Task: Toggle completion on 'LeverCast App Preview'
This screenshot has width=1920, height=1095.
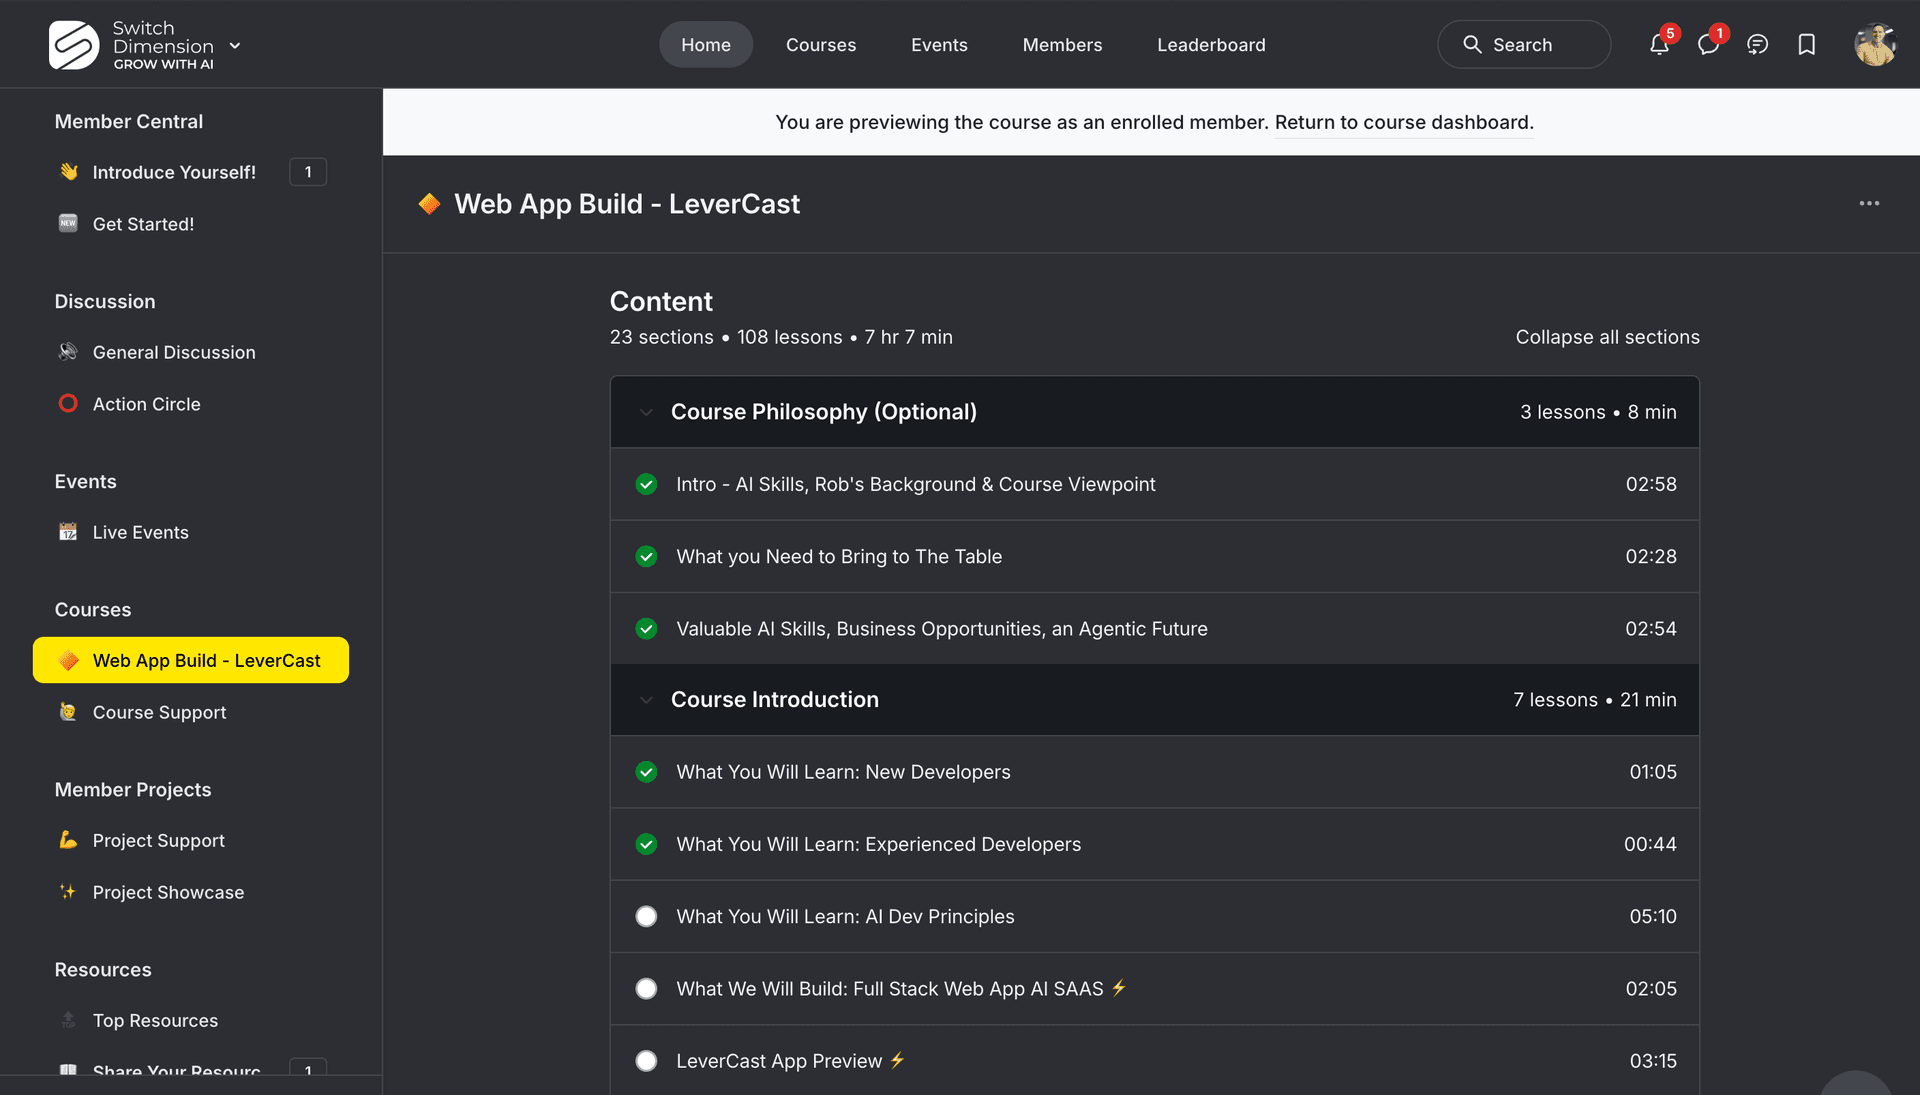Action: 646,1061
